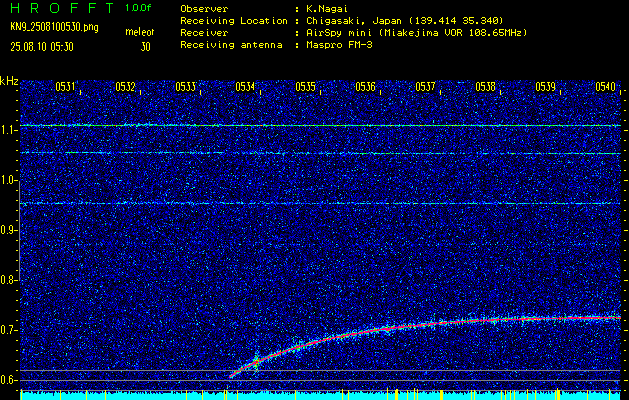
Task: Click the 0536 time marker
Action: (365, 87)
